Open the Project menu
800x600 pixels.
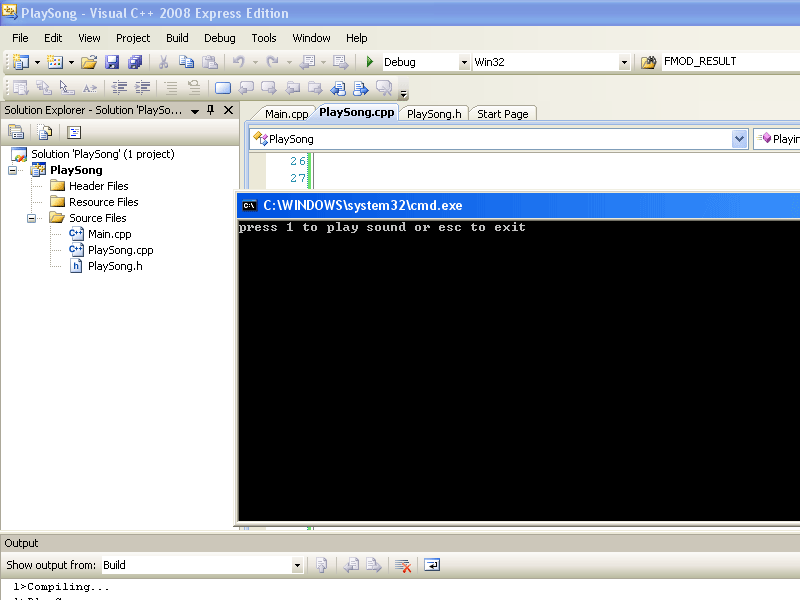point(133,38)
